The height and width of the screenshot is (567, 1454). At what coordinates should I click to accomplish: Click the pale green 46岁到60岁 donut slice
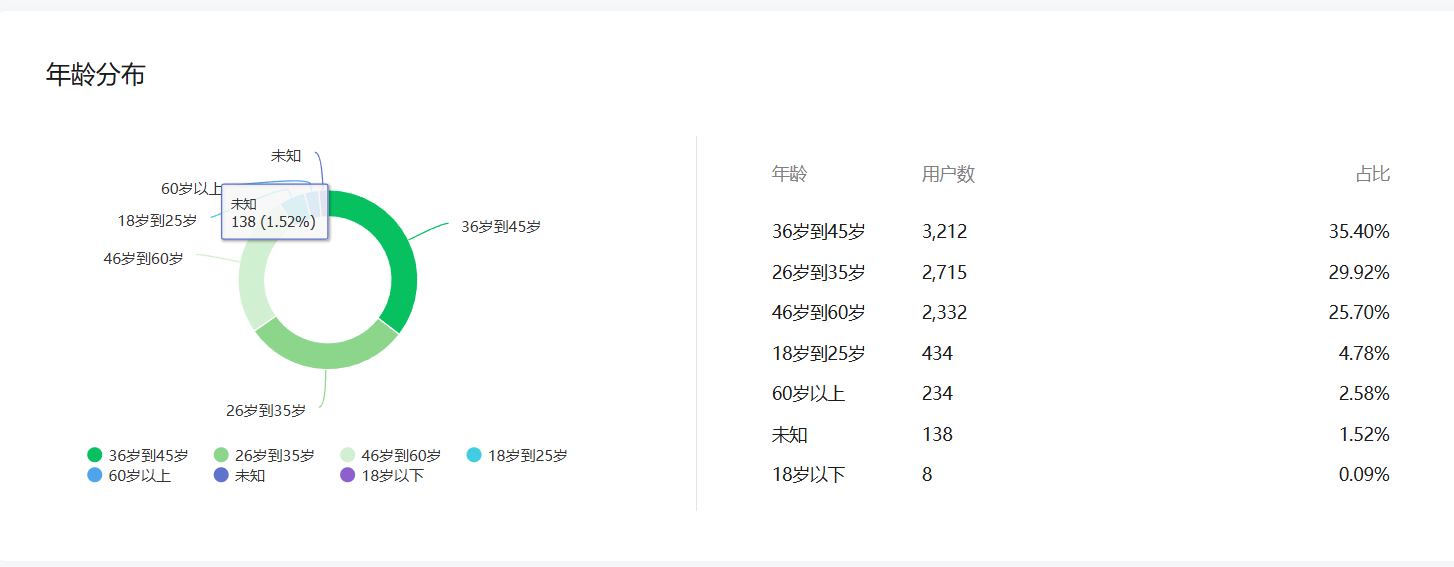252,285
